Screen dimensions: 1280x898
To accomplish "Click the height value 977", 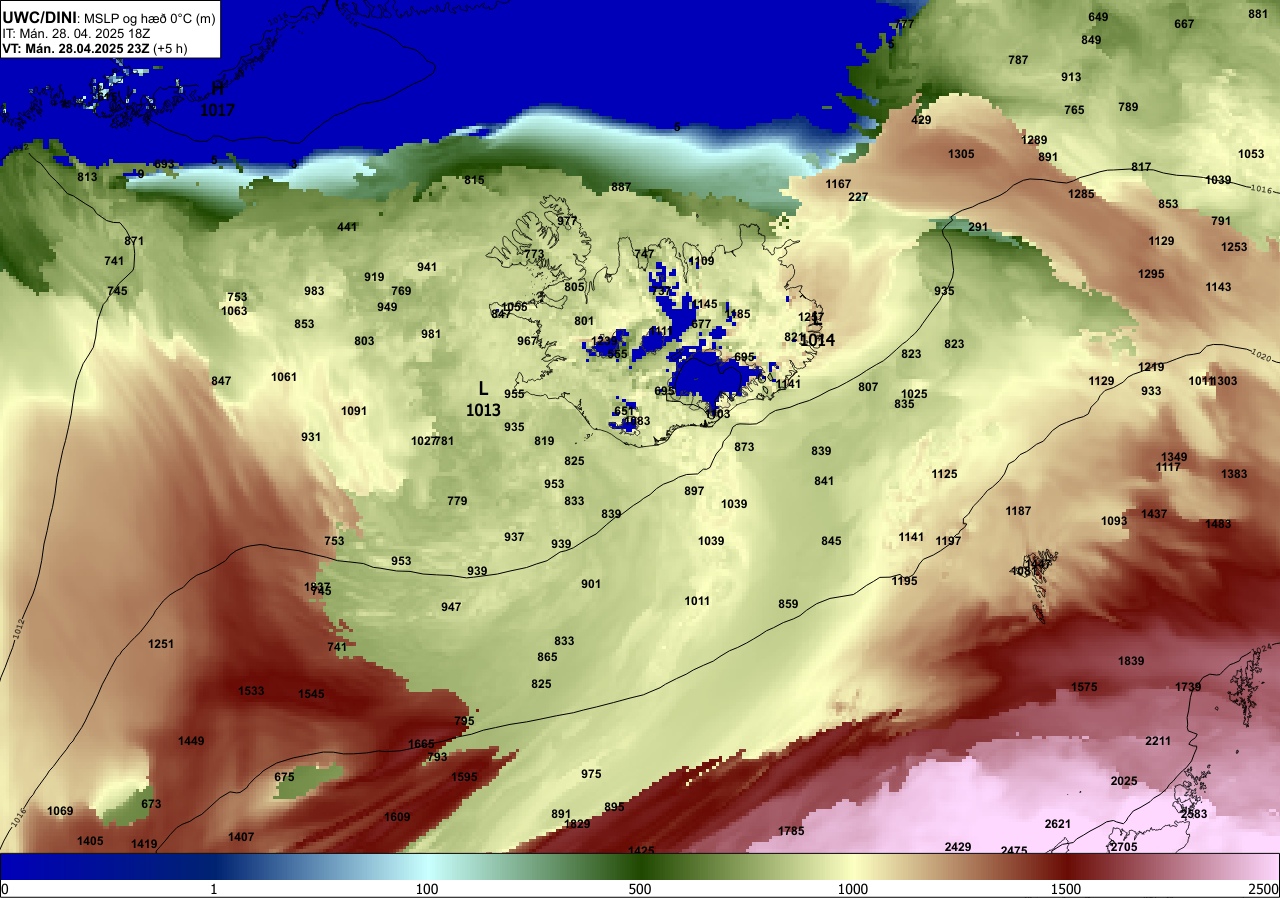I will point(567,221).
